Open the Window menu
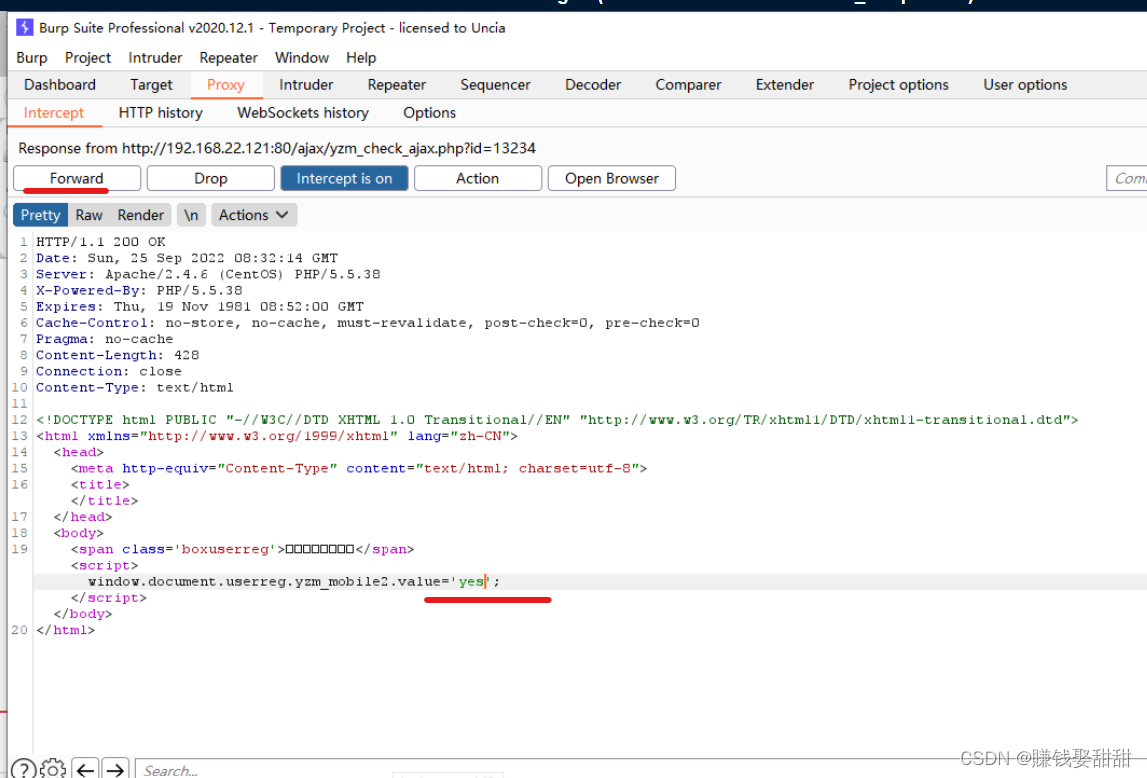Image resolution: width=1147 pixels, height=778 pixels. [301, 58]
